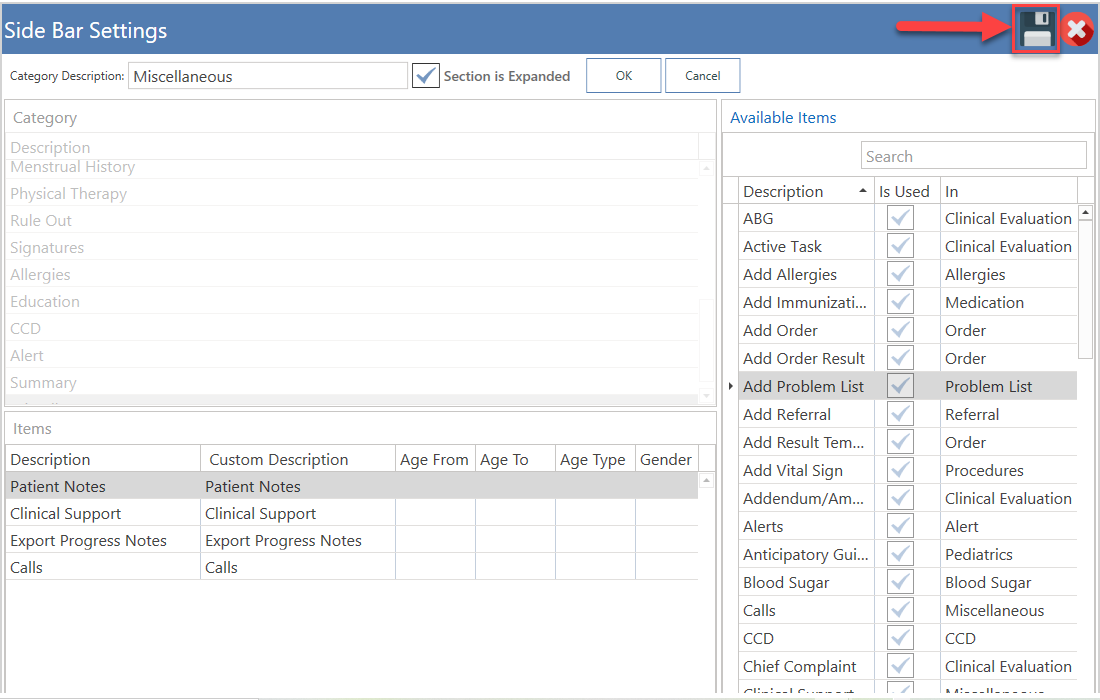The height and width of the screenshot is (700, 1100).
Task: Select Education category
Action: tap(351, 301)
